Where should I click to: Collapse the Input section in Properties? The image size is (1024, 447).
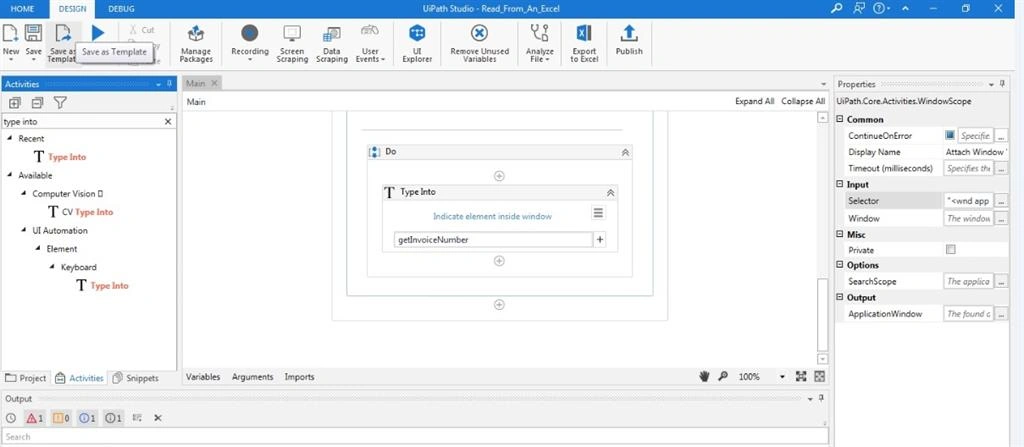(840, 185)
